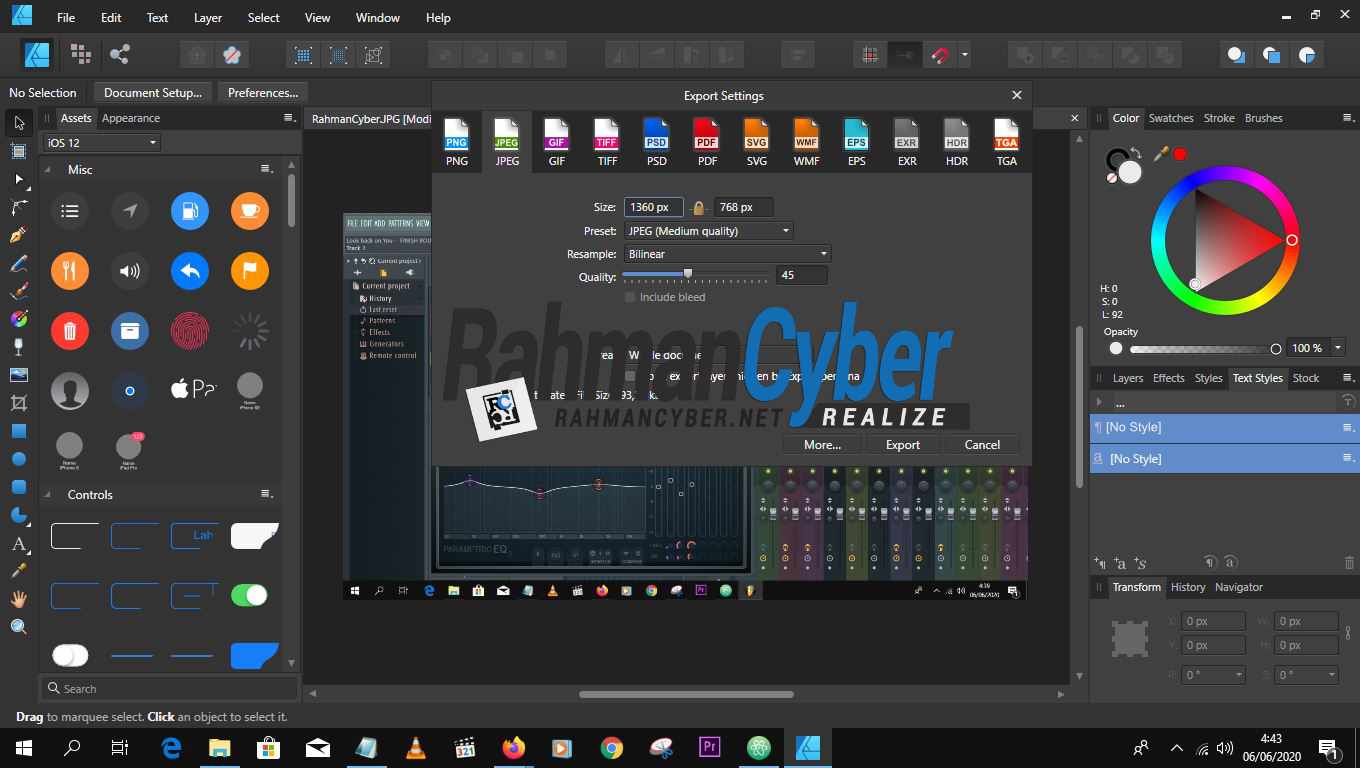Image resolution: width=1360 pixels, height=768 pixels.
Task: Toggle the Include bleed checkbox
Action: 630,297
